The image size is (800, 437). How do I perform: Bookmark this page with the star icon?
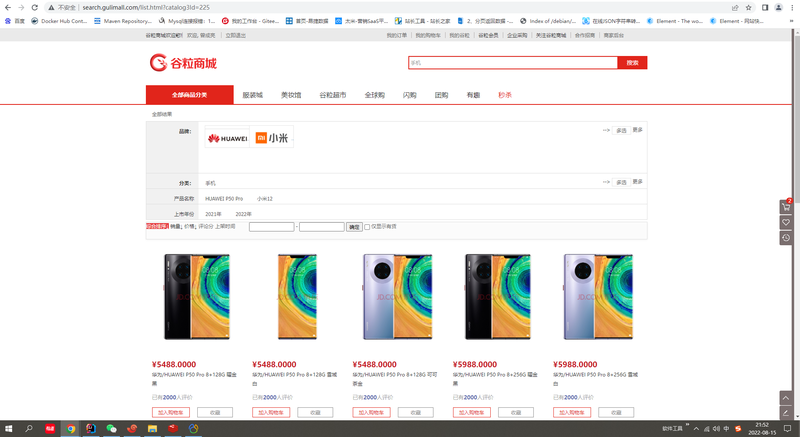pyautogui.click(x=748, y=8)
